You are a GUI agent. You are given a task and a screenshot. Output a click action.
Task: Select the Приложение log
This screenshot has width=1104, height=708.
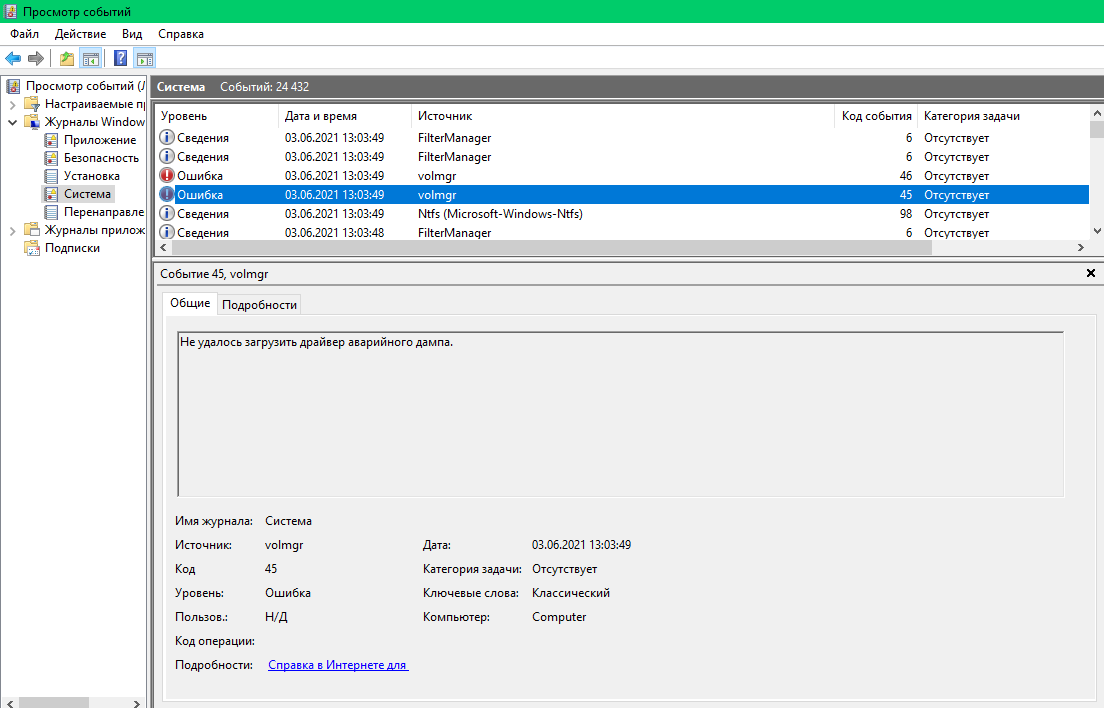click(100, 140)
